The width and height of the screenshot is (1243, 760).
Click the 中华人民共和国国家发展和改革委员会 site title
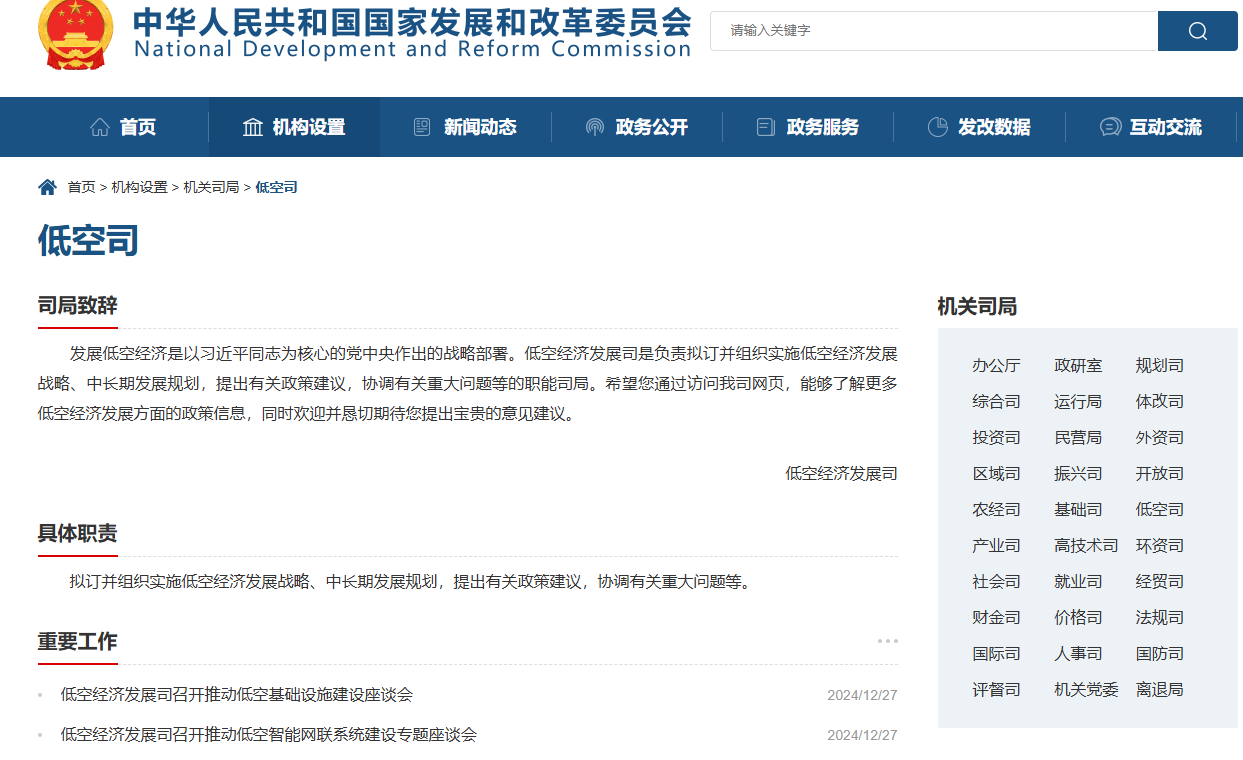(412, 21)
